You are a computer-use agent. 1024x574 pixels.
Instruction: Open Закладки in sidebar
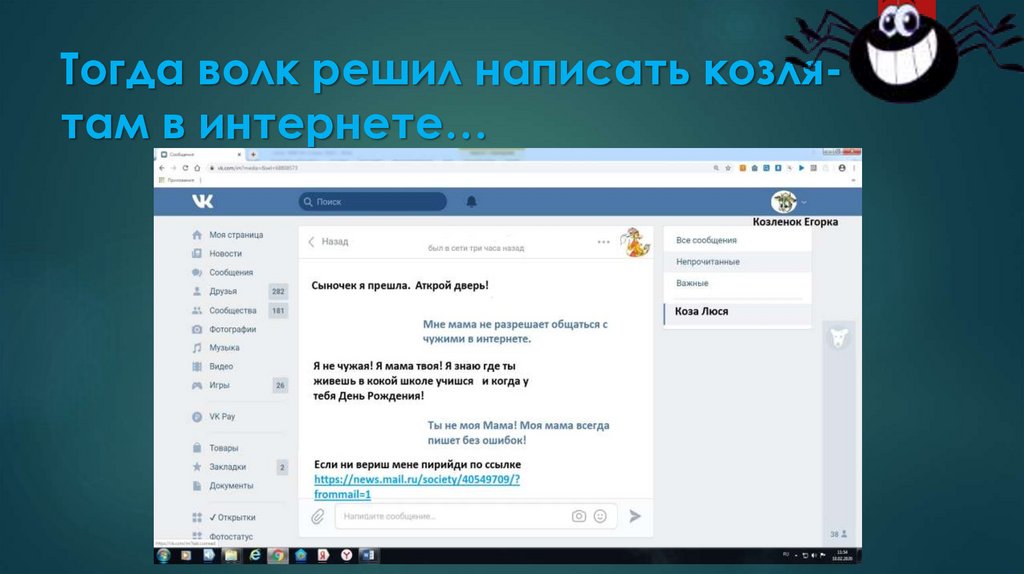point(227,467)
